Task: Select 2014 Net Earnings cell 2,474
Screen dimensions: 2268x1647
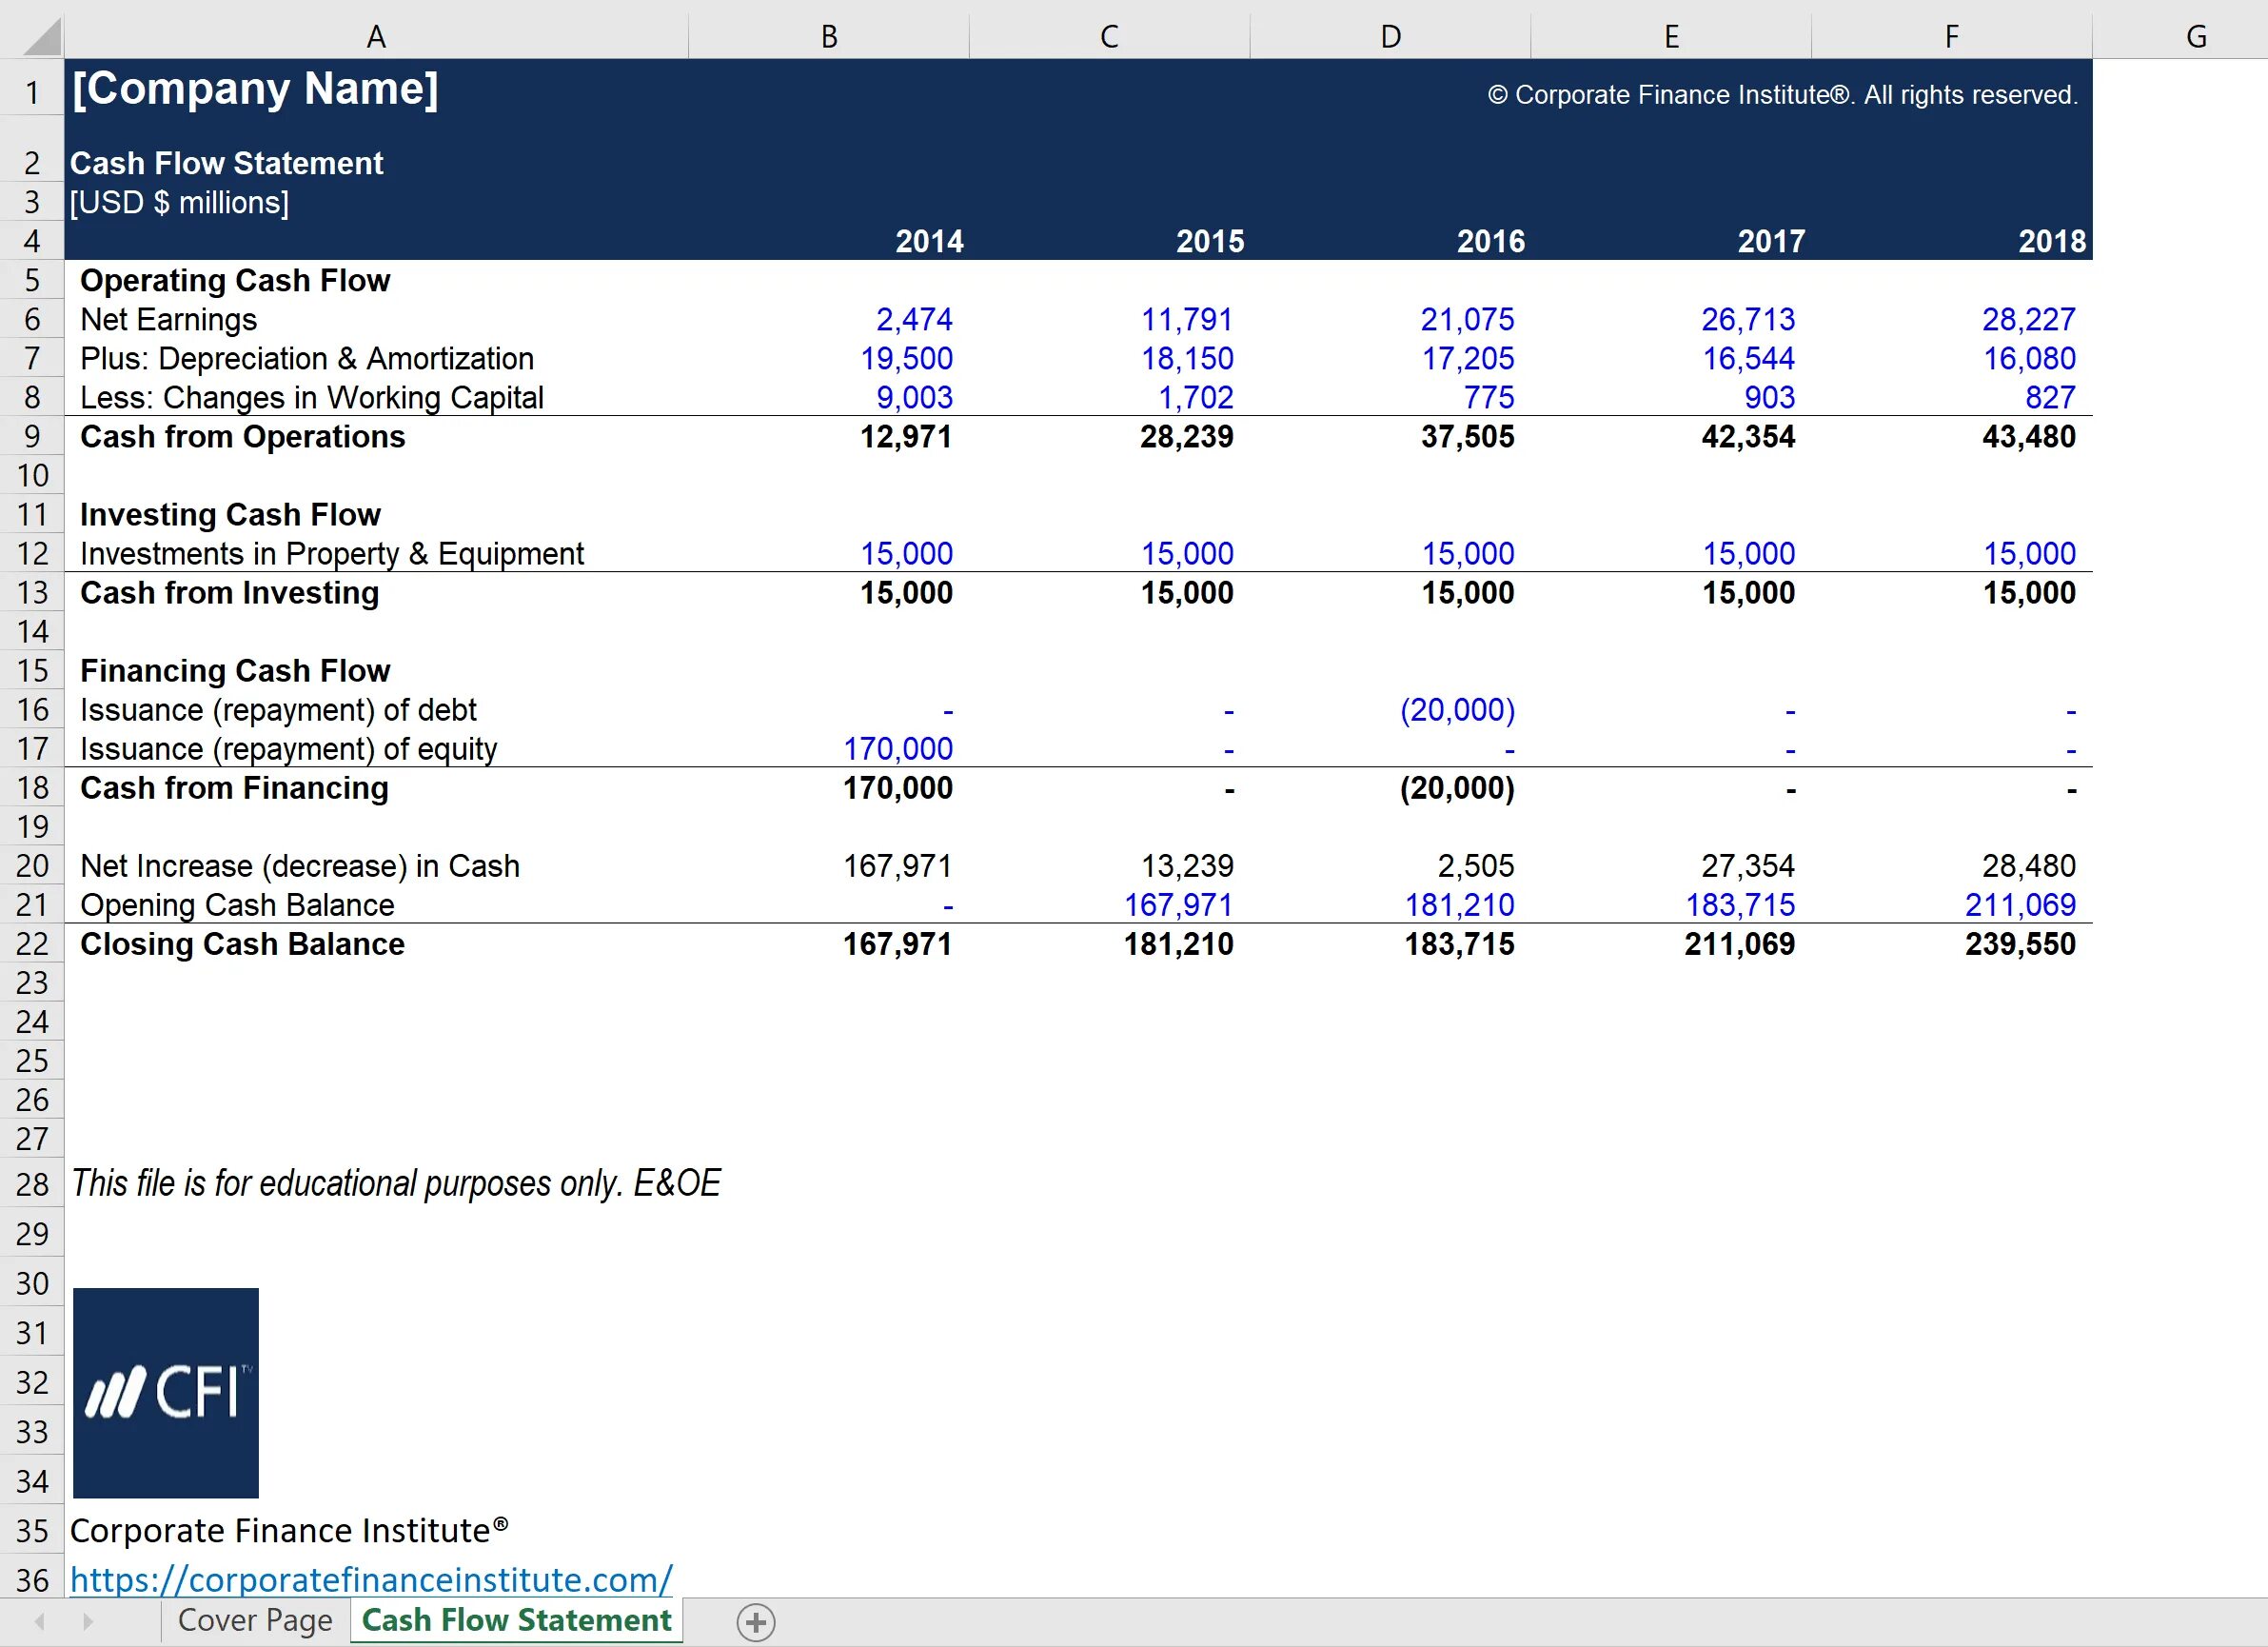Action: pyautogui.click(x=914, y=320)
